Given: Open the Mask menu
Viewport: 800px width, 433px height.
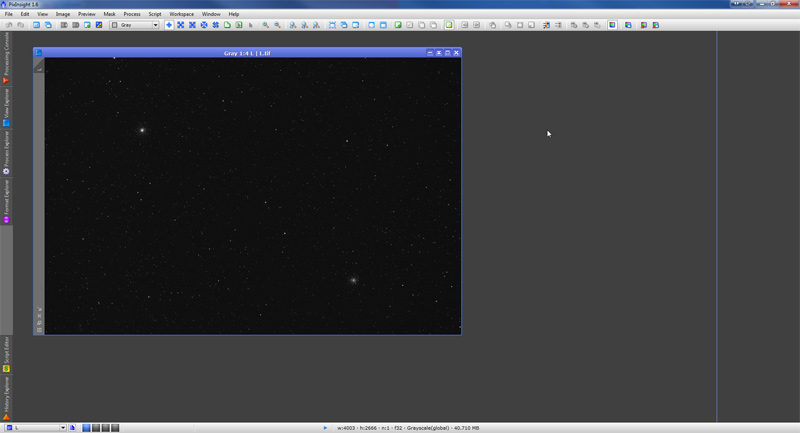Looking at the screenshot, I should (109, 14).
